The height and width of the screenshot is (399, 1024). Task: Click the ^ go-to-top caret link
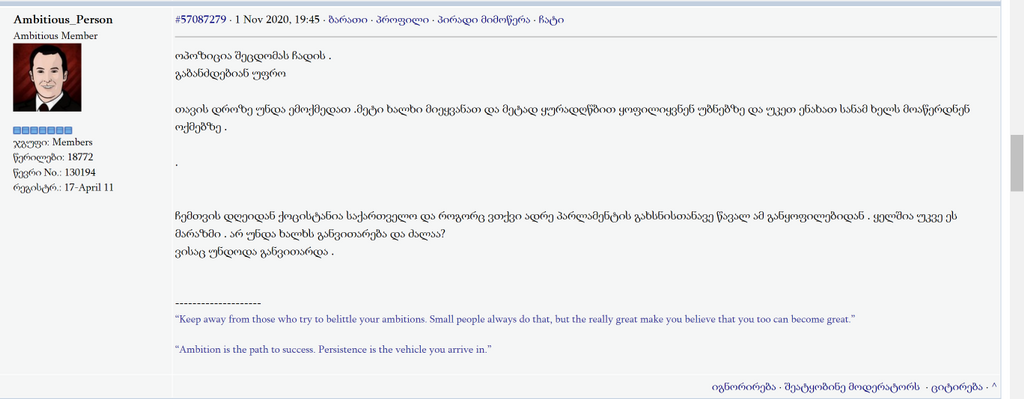tap(994, 387)
